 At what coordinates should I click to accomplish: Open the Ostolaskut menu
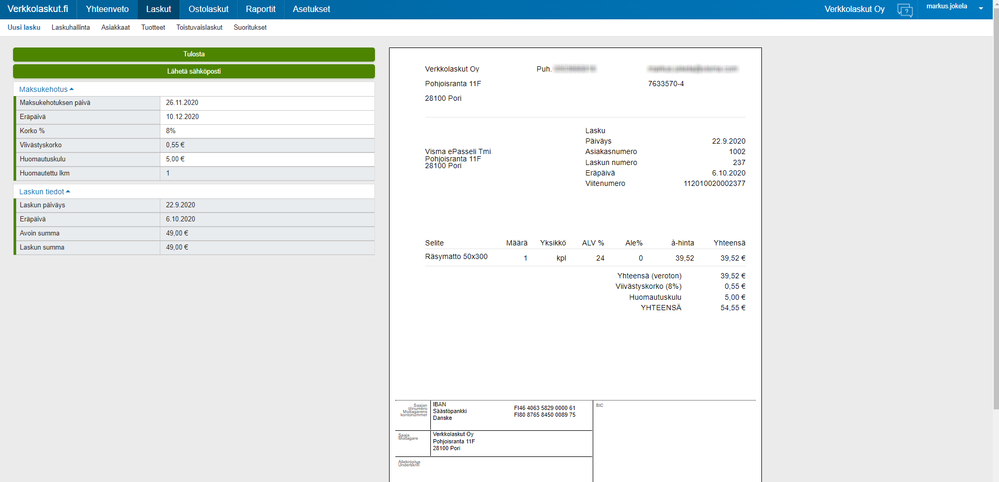pyautogui.click(x=208, y=10)
